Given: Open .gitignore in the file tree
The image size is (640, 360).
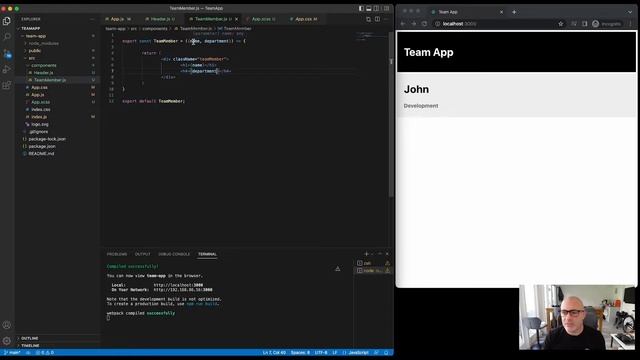Looking at the screenshot, I should pos(38,131).
